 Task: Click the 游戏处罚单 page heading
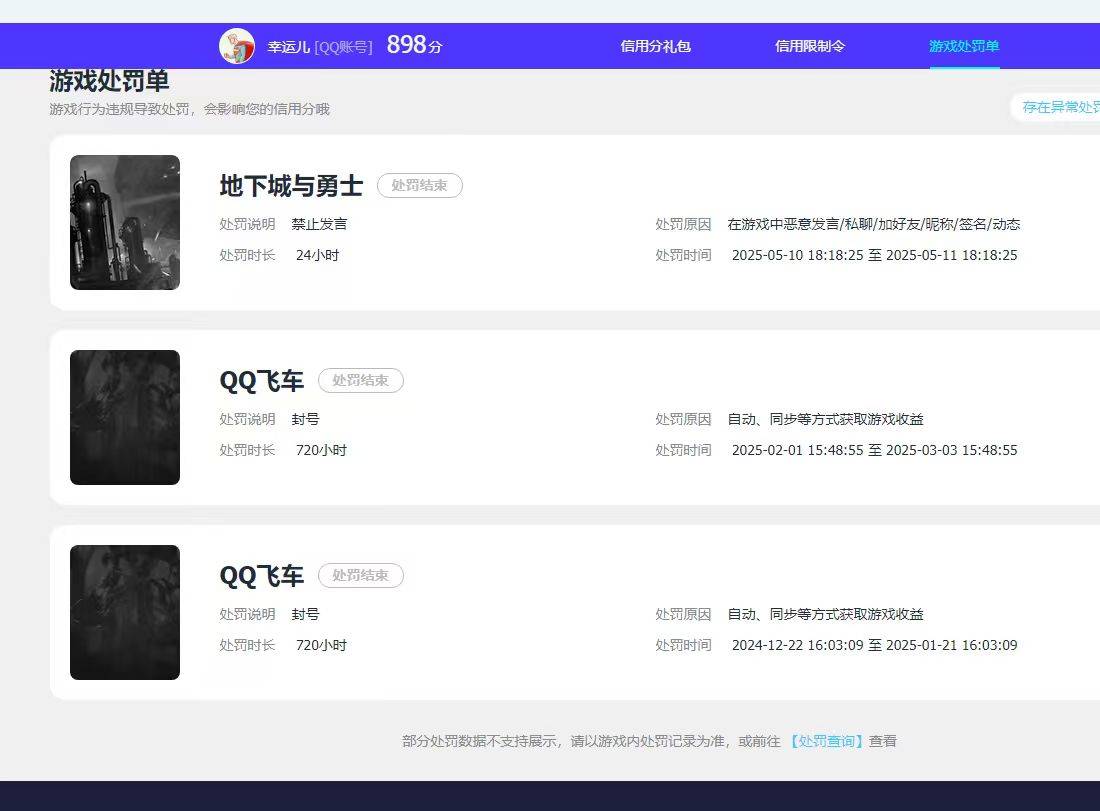pyautogui.click(x=109, y=81)
